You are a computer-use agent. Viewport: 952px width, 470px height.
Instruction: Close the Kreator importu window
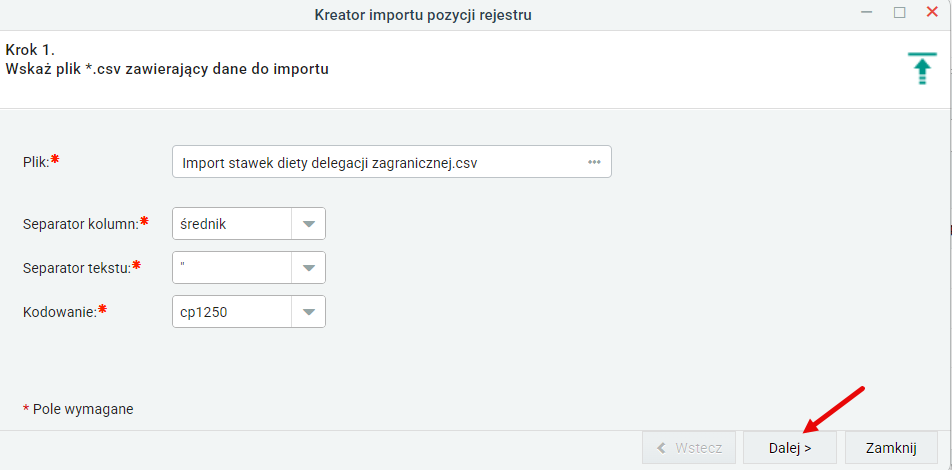click(x=932, y=12)
